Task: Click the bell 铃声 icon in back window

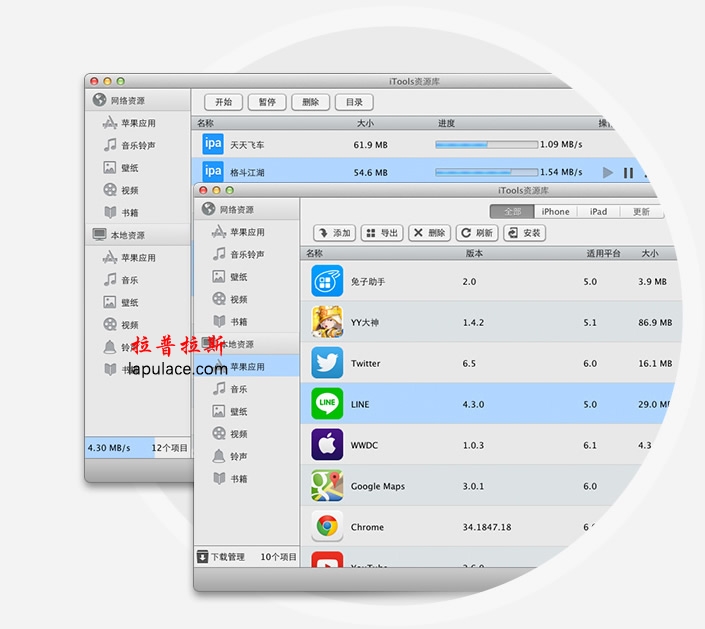Action: pos(110,347)
